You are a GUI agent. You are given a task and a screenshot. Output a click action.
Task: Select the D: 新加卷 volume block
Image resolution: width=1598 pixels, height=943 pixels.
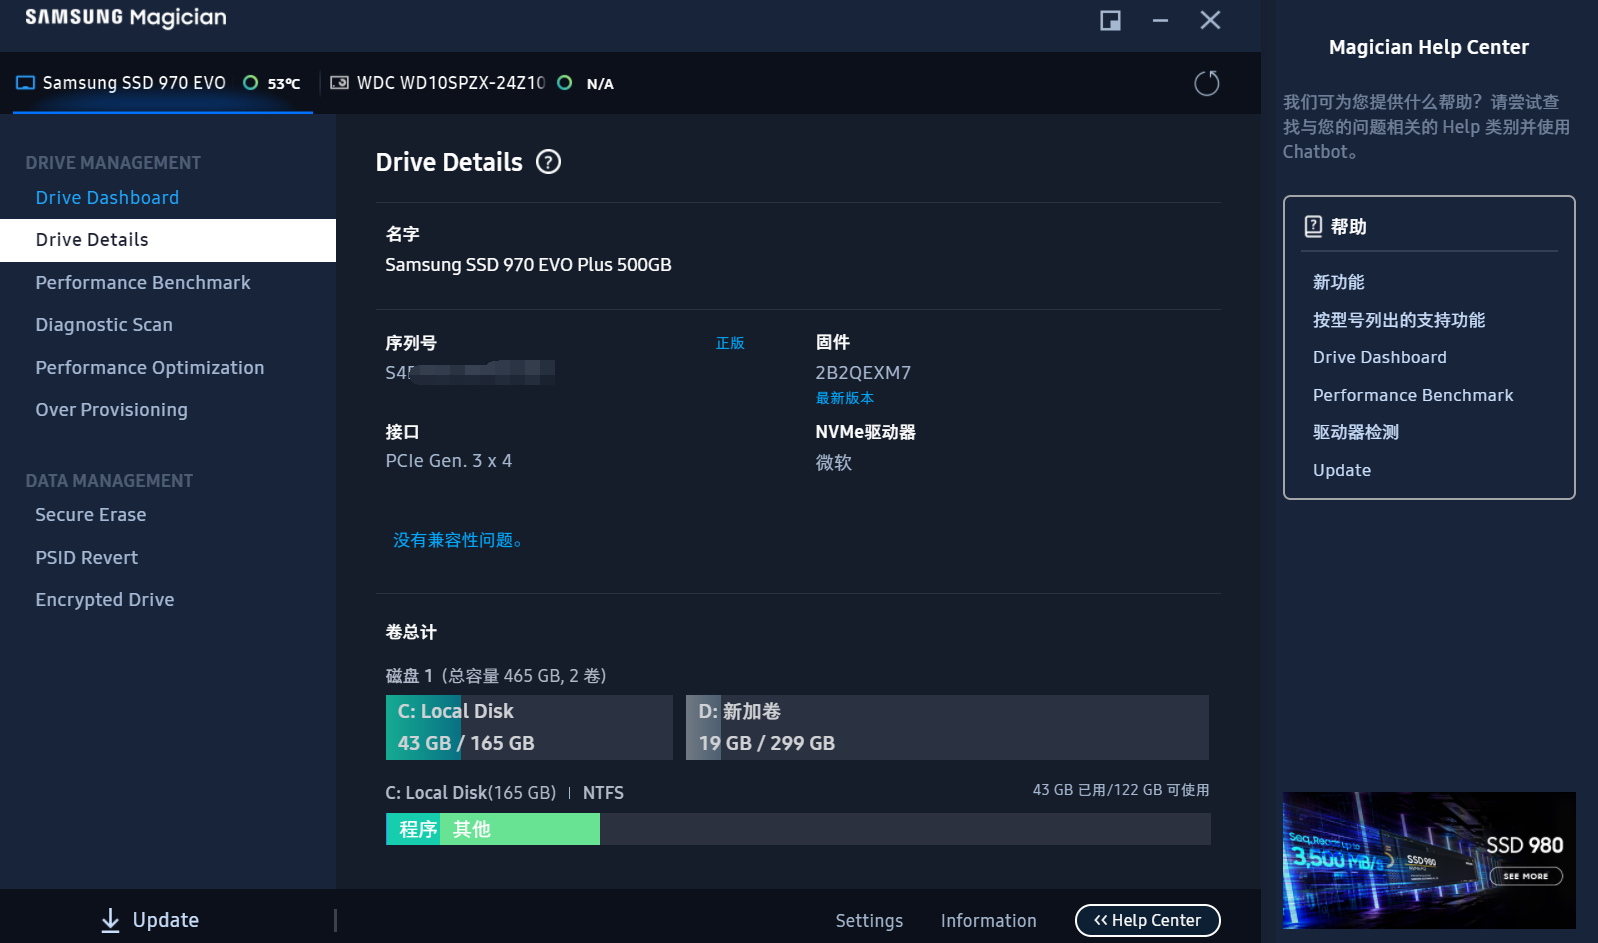coord(947,727)
